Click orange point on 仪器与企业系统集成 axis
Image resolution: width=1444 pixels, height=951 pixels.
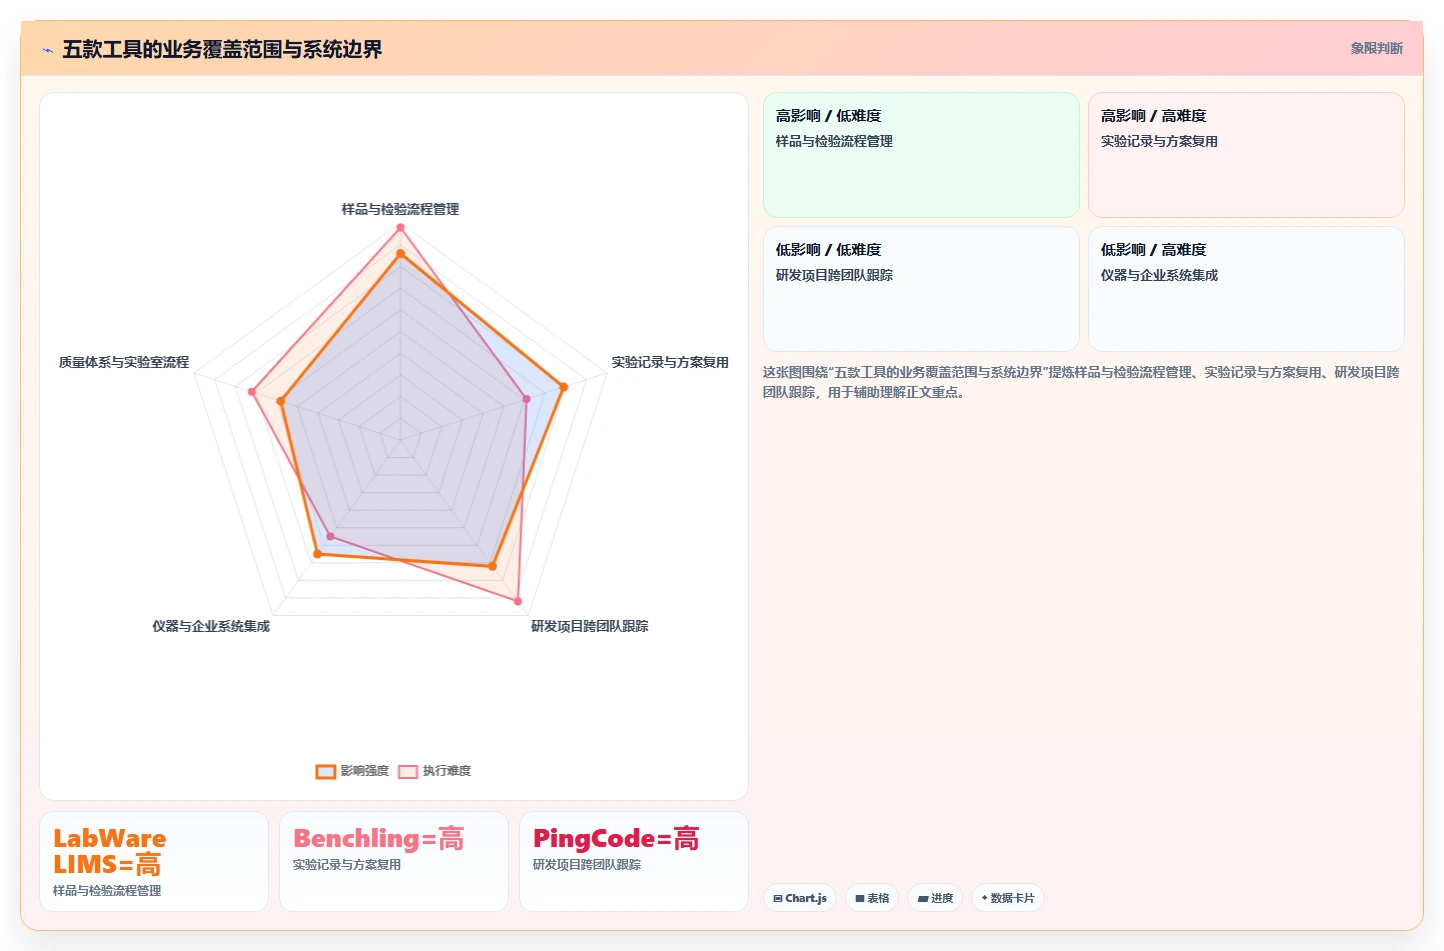pyautogui.click(x=317, y=553)
